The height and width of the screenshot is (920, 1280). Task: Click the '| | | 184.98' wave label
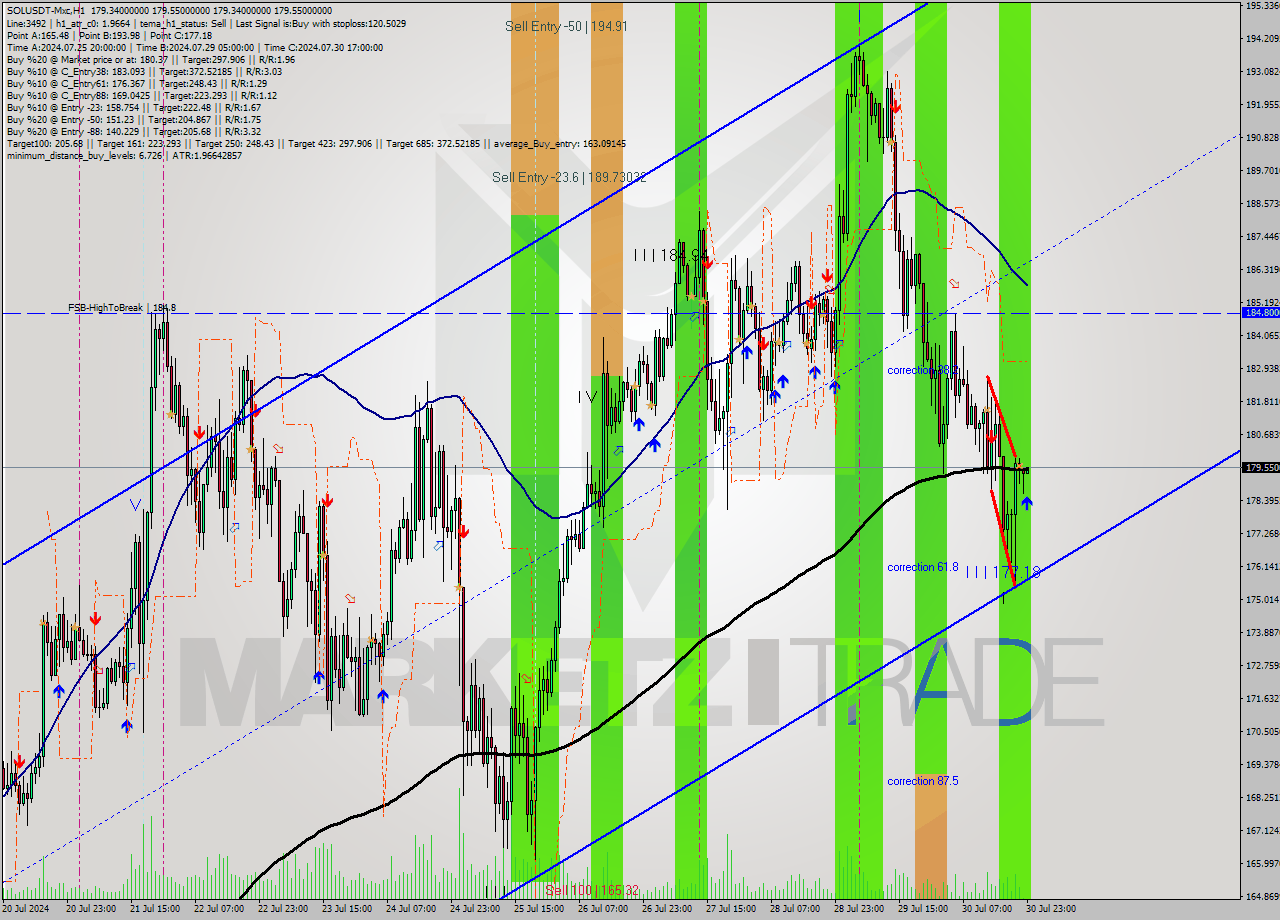pos(671,255)
